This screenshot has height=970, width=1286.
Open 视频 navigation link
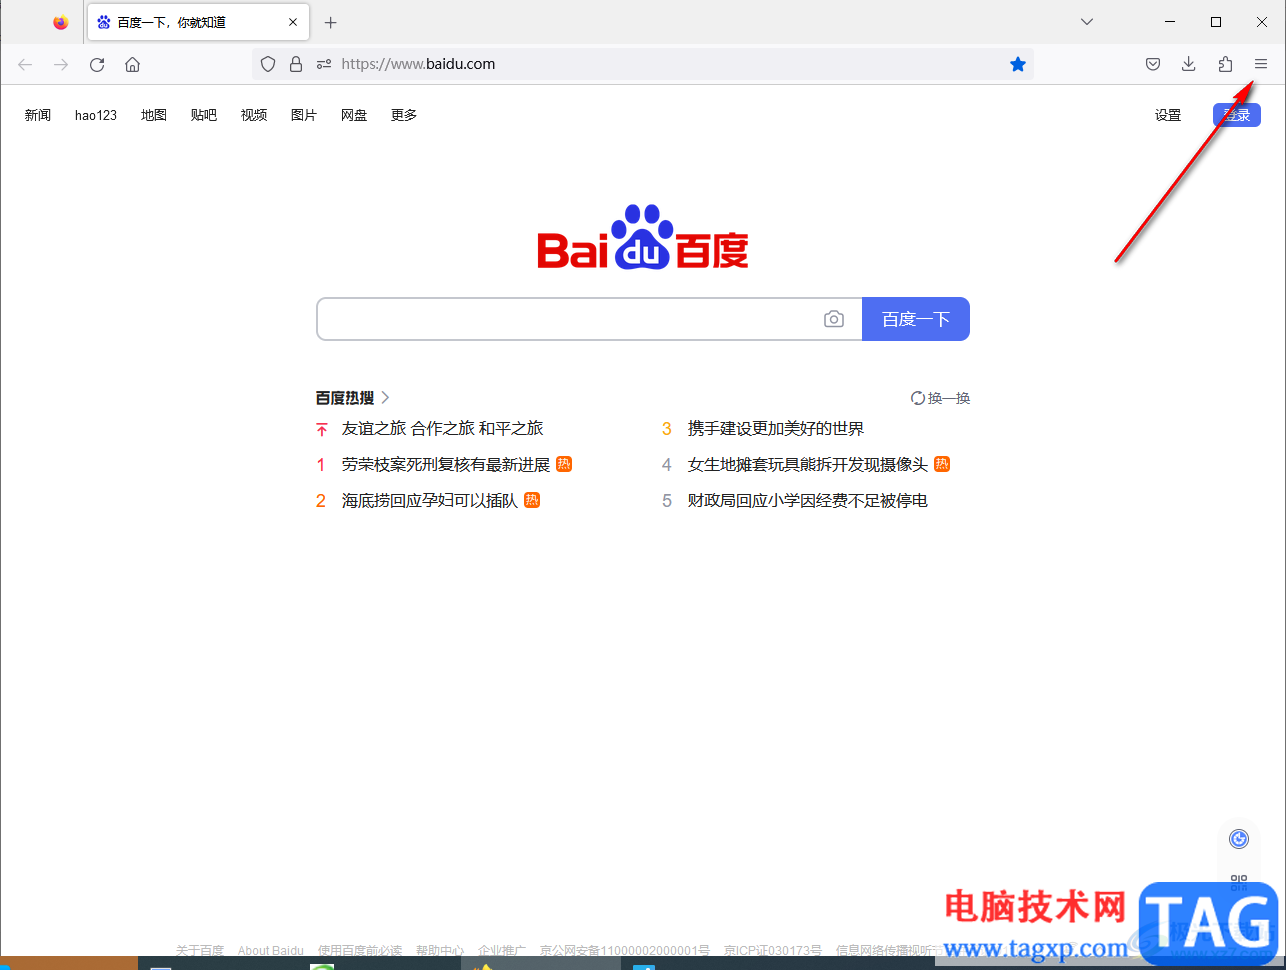tap(254, 115)
